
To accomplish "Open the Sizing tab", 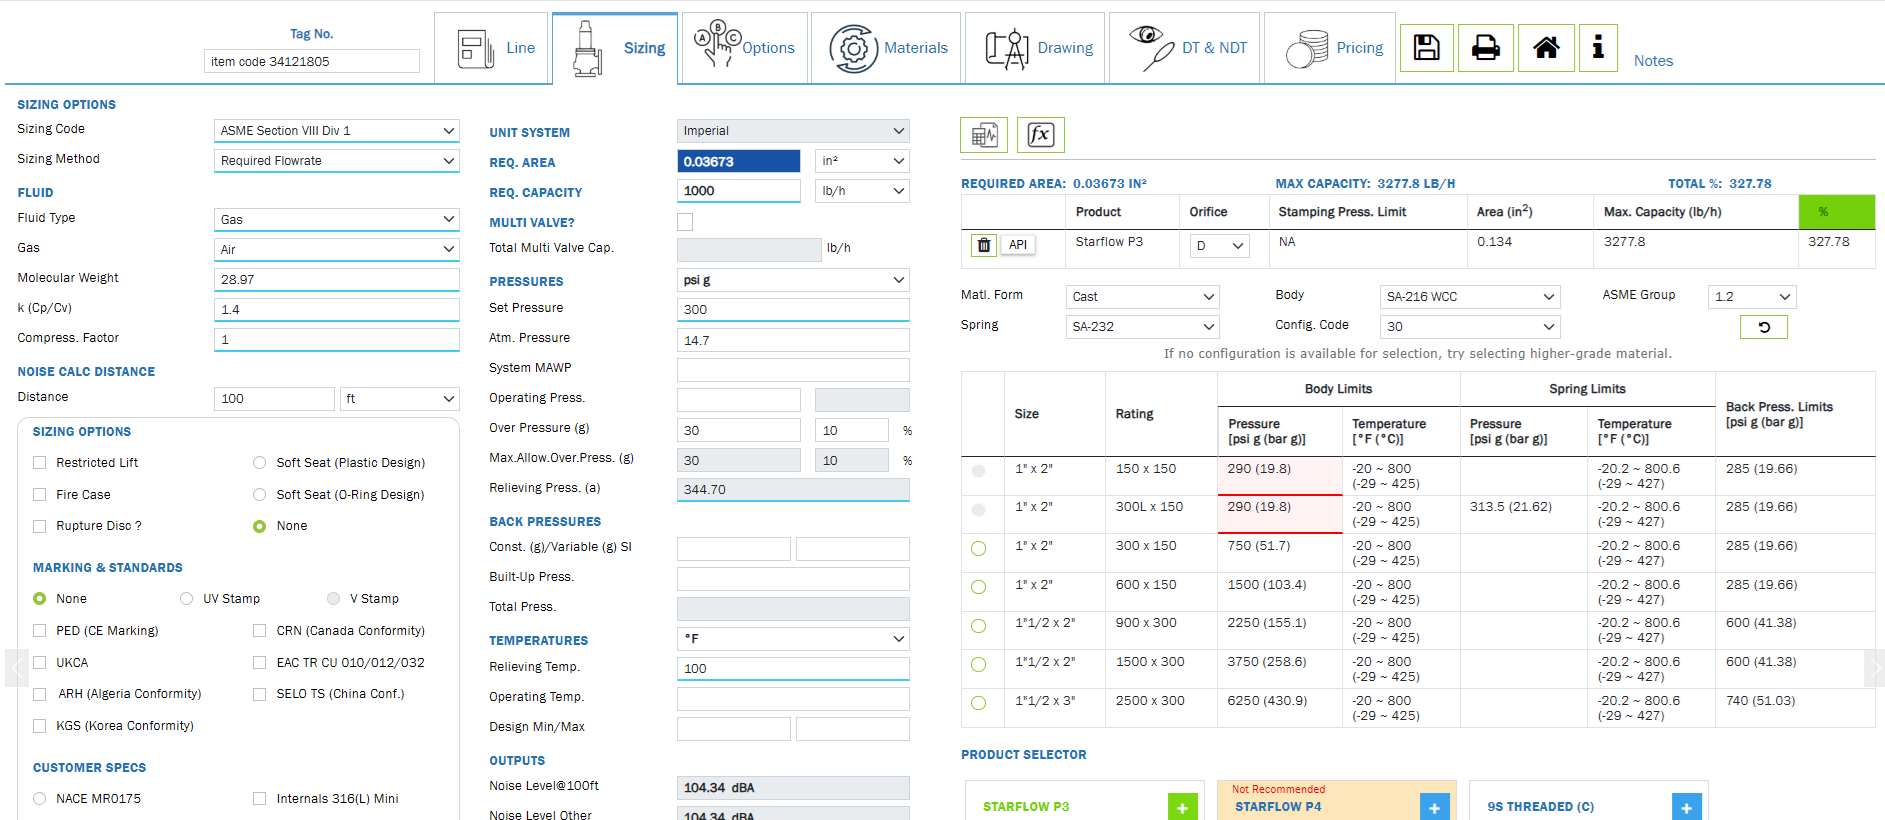I will coord(615,48).
